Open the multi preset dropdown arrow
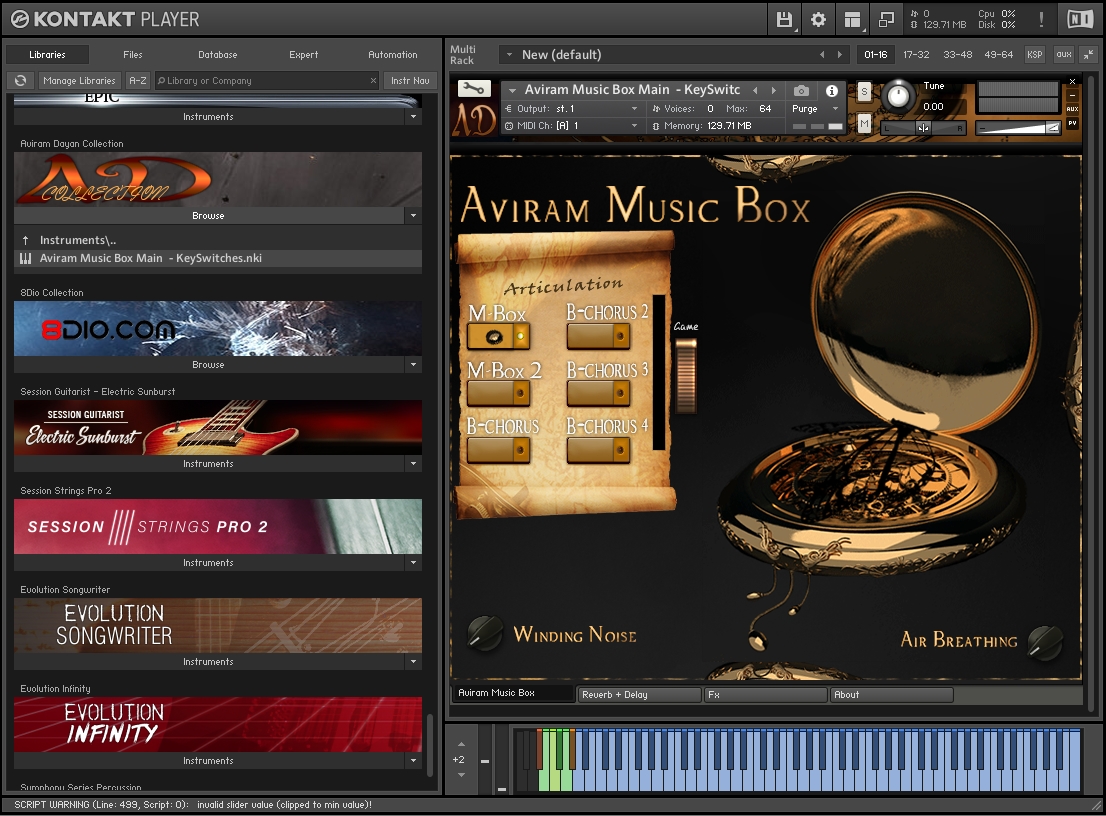1106x816 pixels. (509, 54)
